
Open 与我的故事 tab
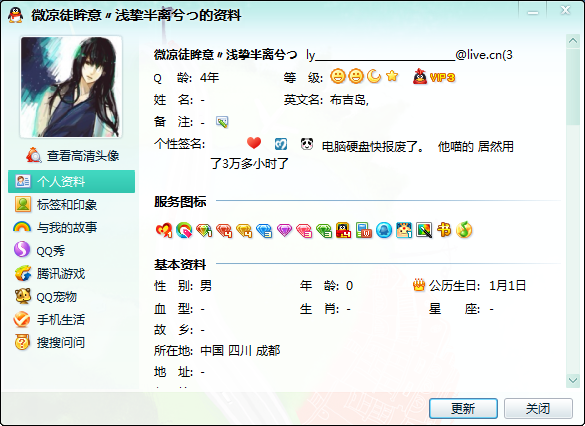55,227
